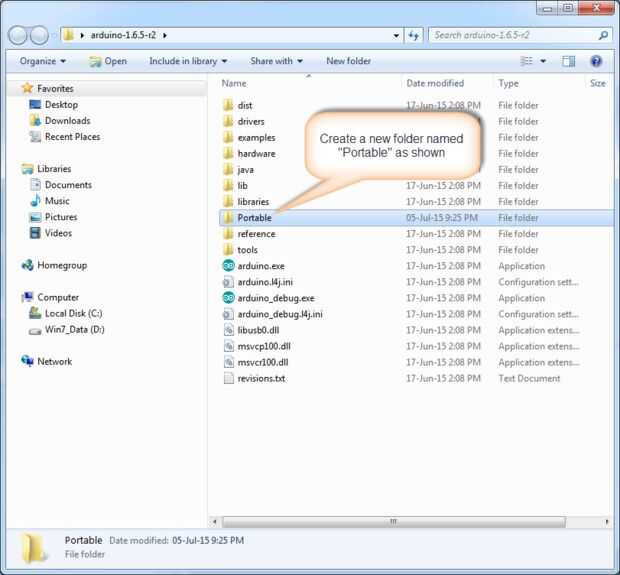Click the Forward navigation button
The image size is (620, 575).
(x=39, y=35)
